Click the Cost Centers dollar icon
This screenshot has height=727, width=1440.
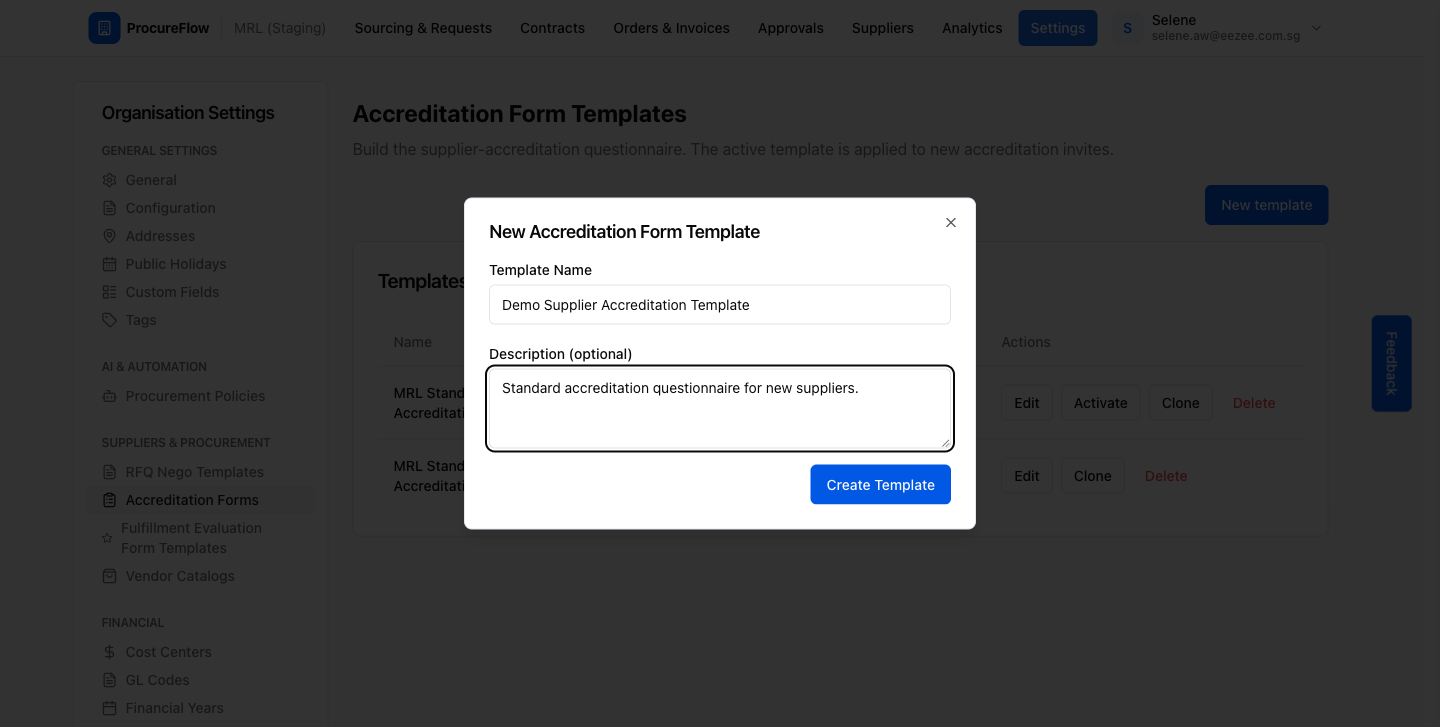pyautogui.click(x=109, y=652)
